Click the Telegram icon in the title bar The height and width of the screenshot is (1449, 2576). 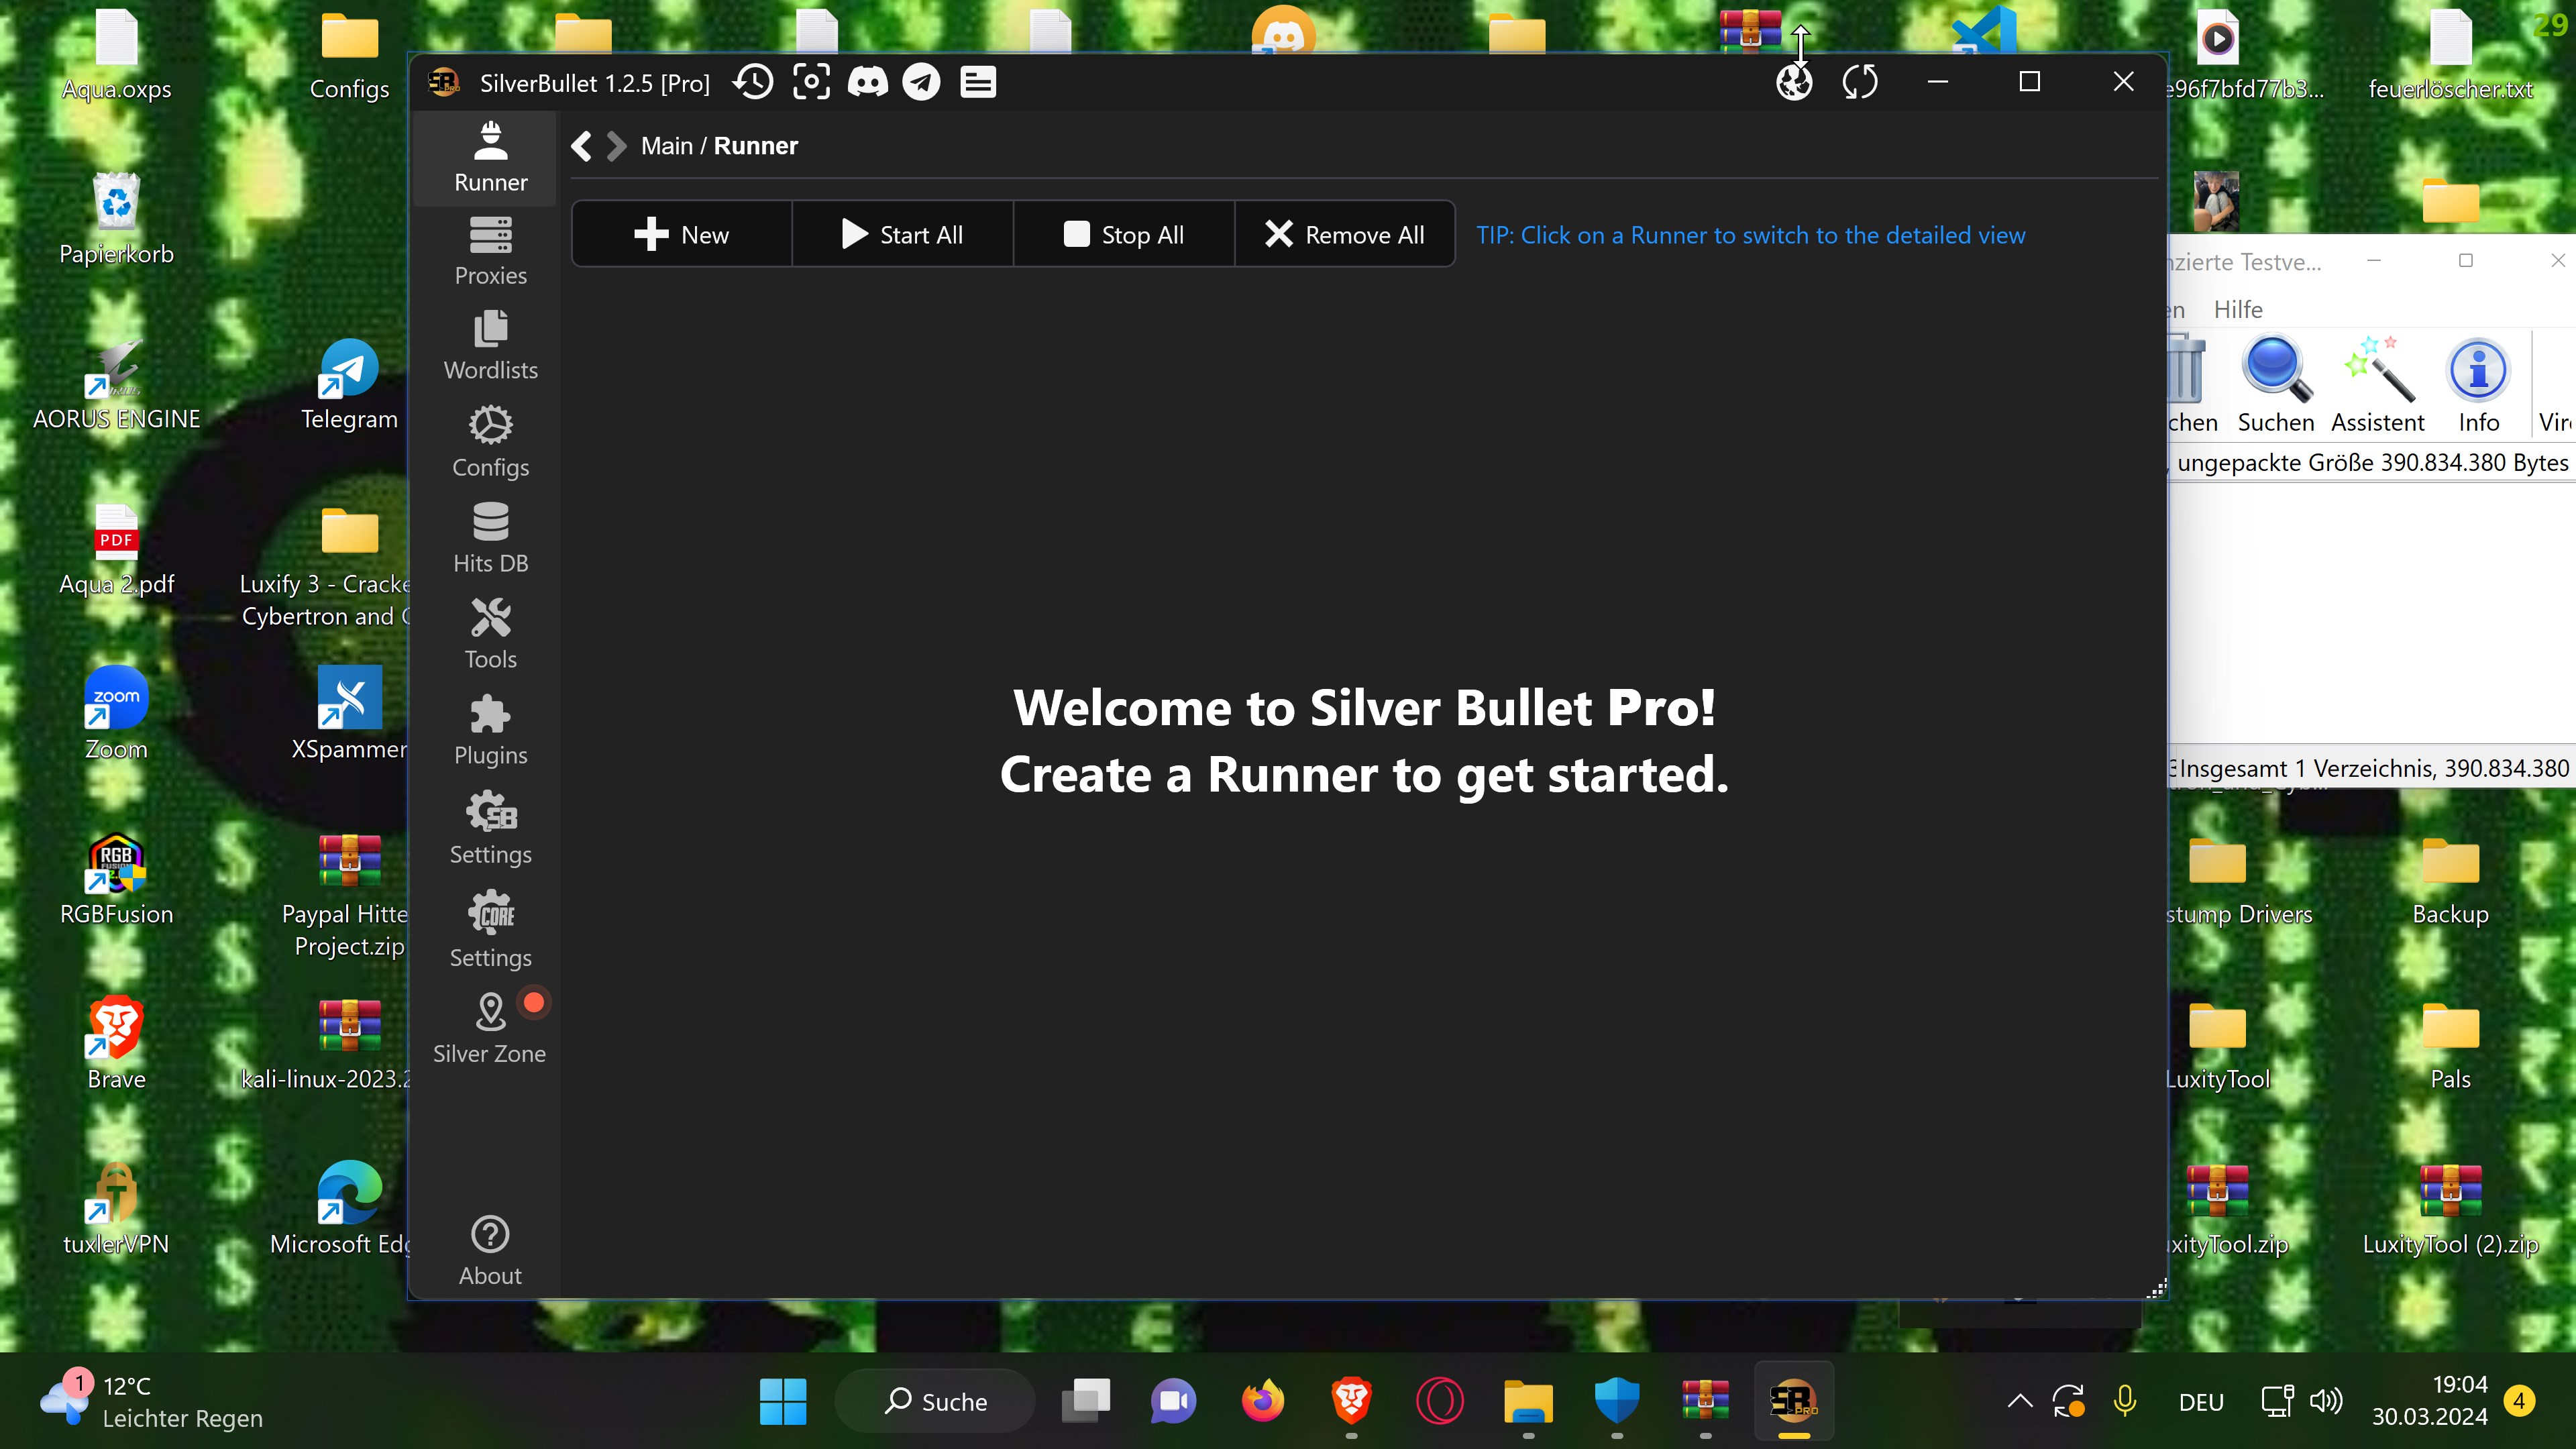921,82
